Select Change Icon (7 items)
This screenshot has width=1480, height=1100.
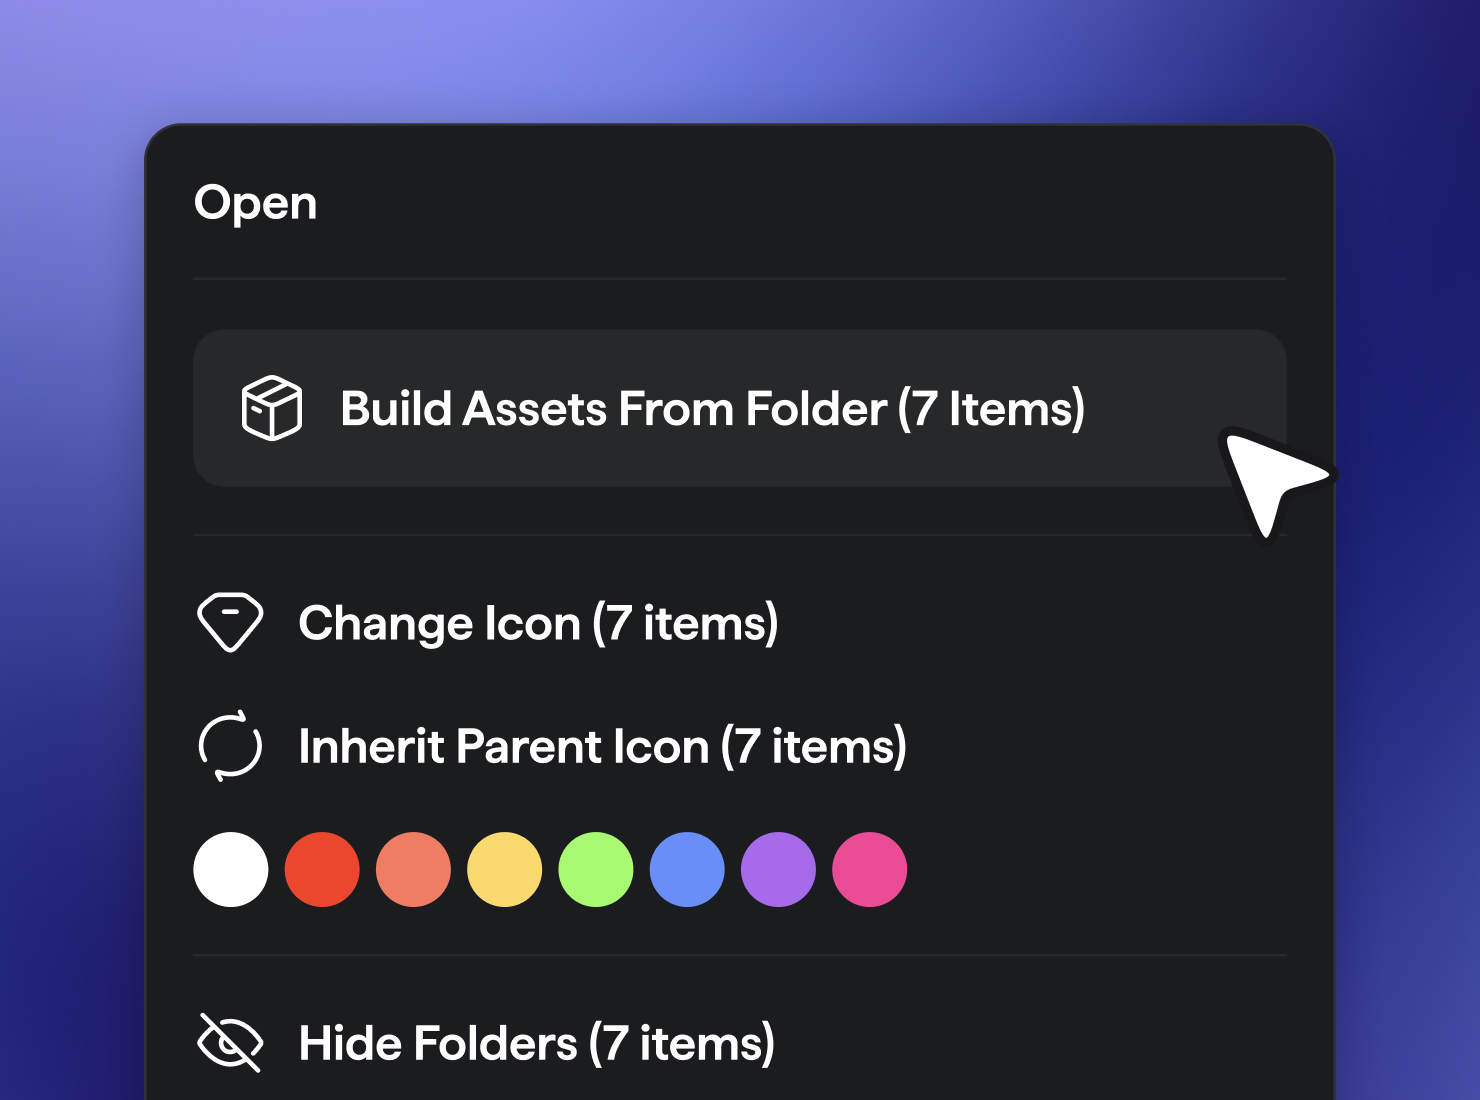pyautogui.click(x=539, y=622)
